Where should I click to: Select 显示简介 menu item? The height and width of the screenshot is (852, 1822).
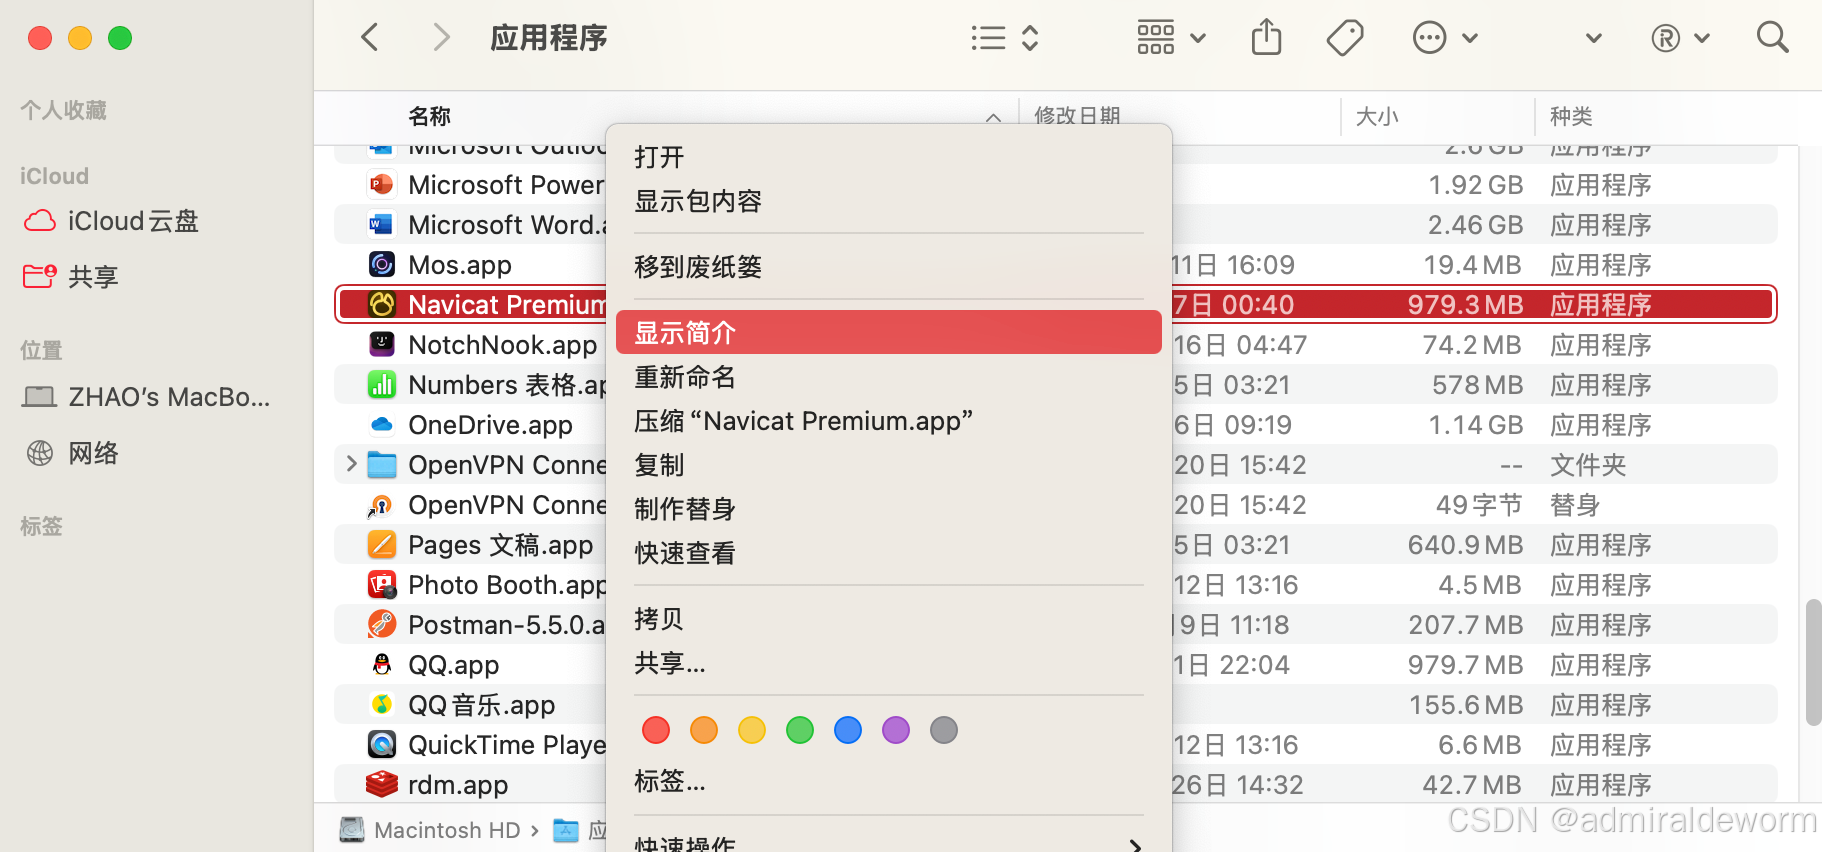[888, 332]
